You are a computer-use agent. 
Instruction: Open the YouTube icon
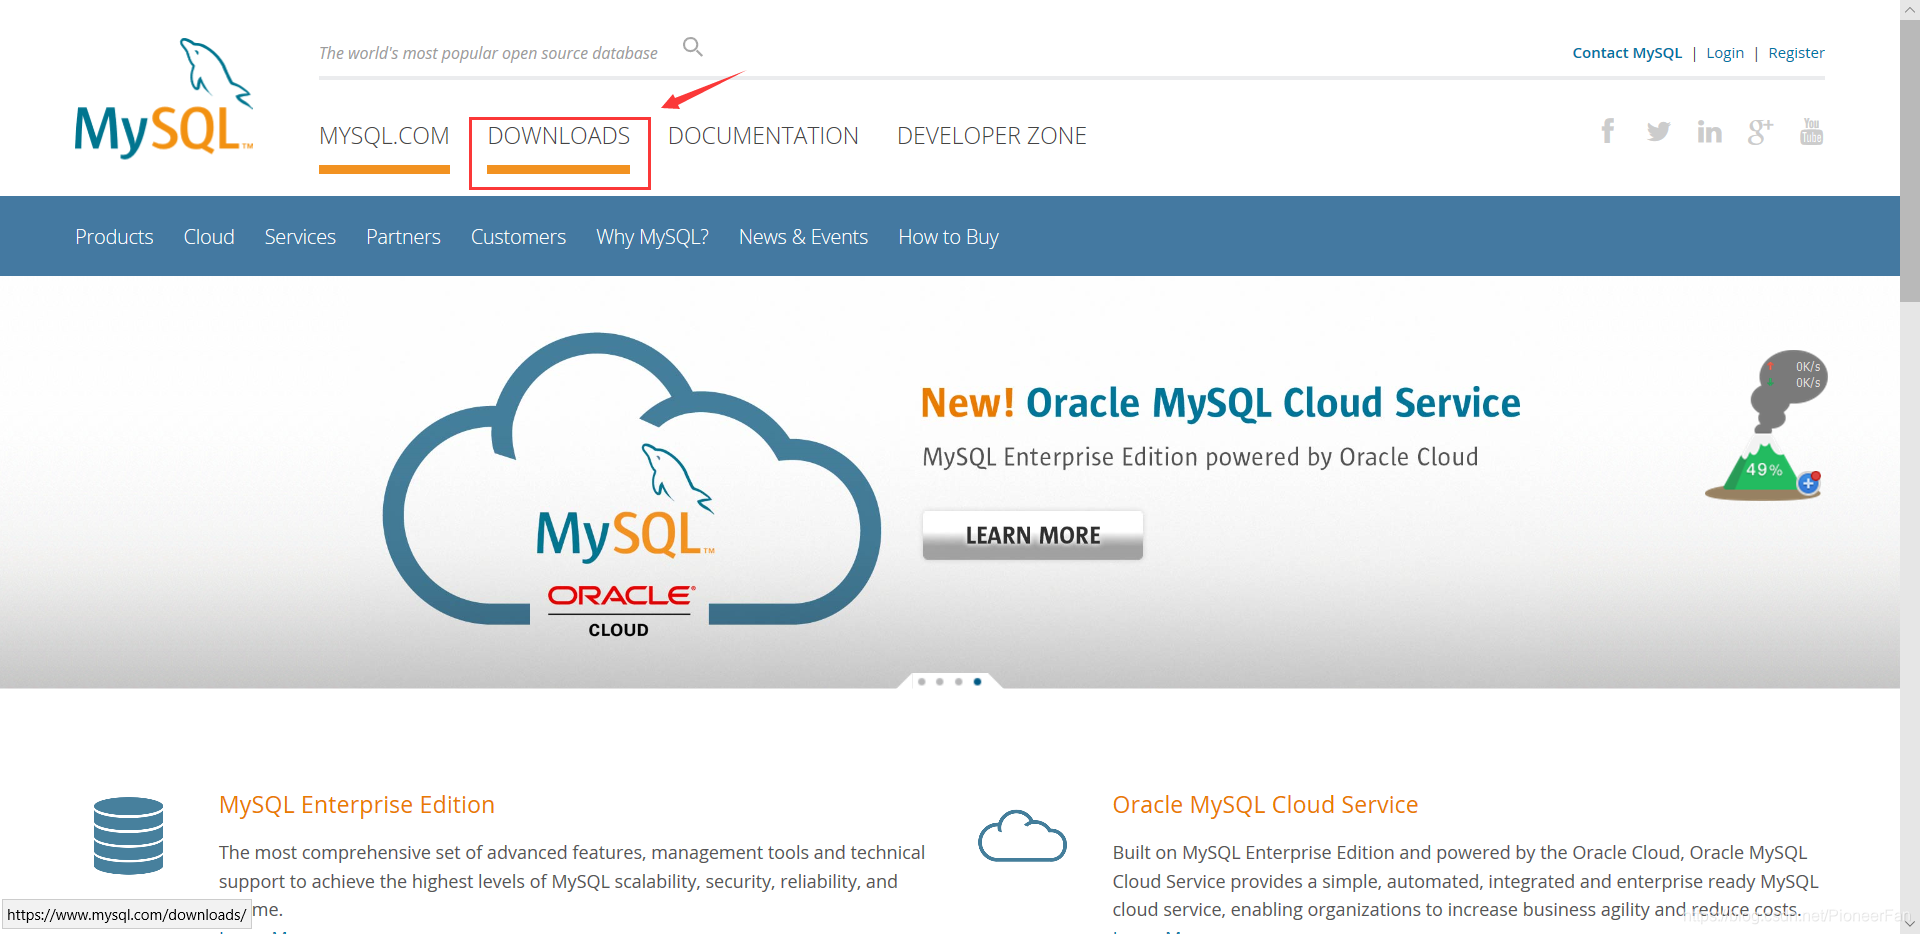(1811, 131)
